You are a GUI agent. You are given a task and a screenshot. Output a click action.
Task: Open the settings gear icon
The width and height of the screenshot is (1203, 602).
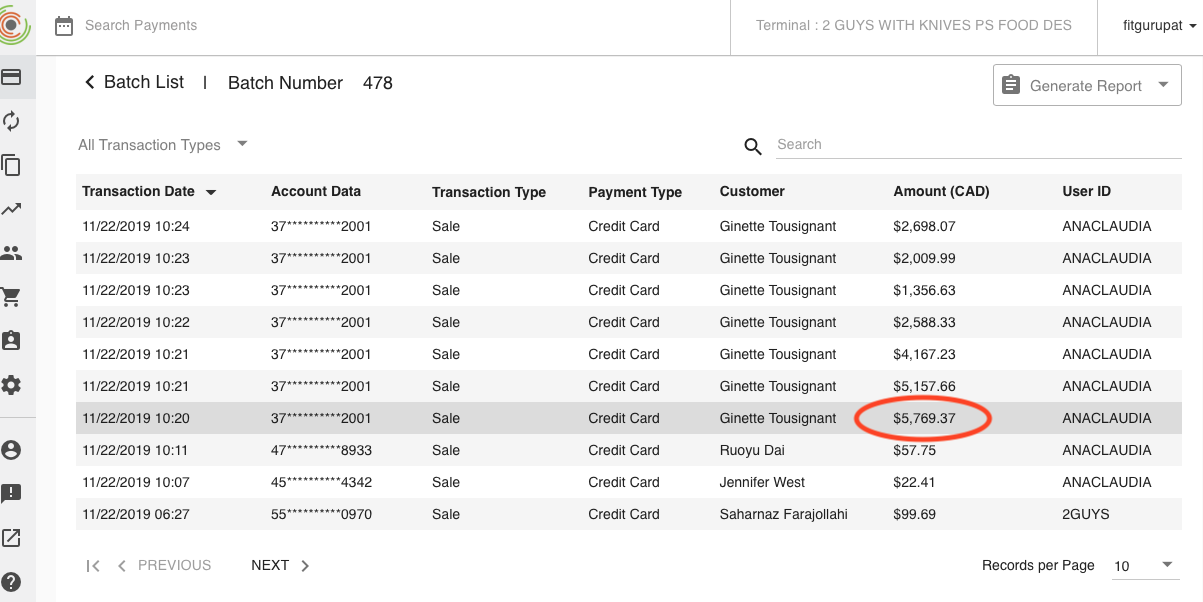point(12,385)
